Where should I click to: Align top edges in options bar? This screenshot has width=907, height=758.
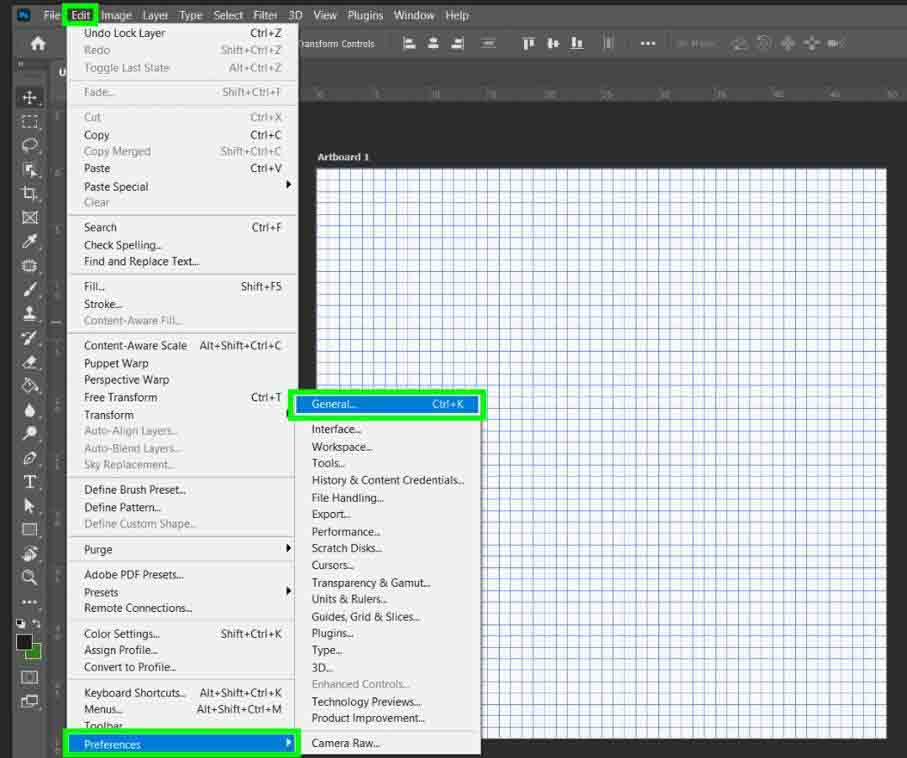(x=528, y=43)
